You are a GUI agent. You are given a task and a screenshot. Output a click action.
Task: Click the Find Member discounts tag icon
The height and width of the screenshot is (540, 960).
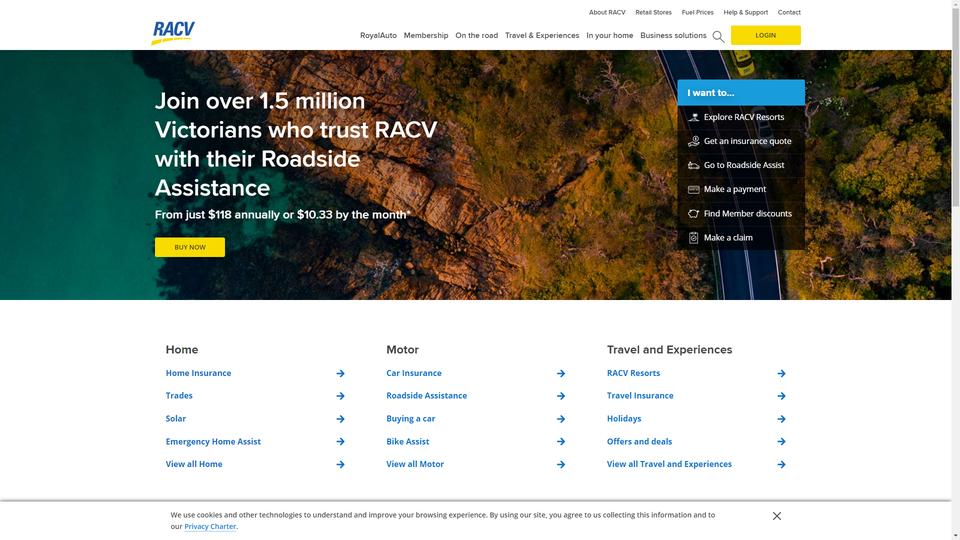tap(693, 214)
